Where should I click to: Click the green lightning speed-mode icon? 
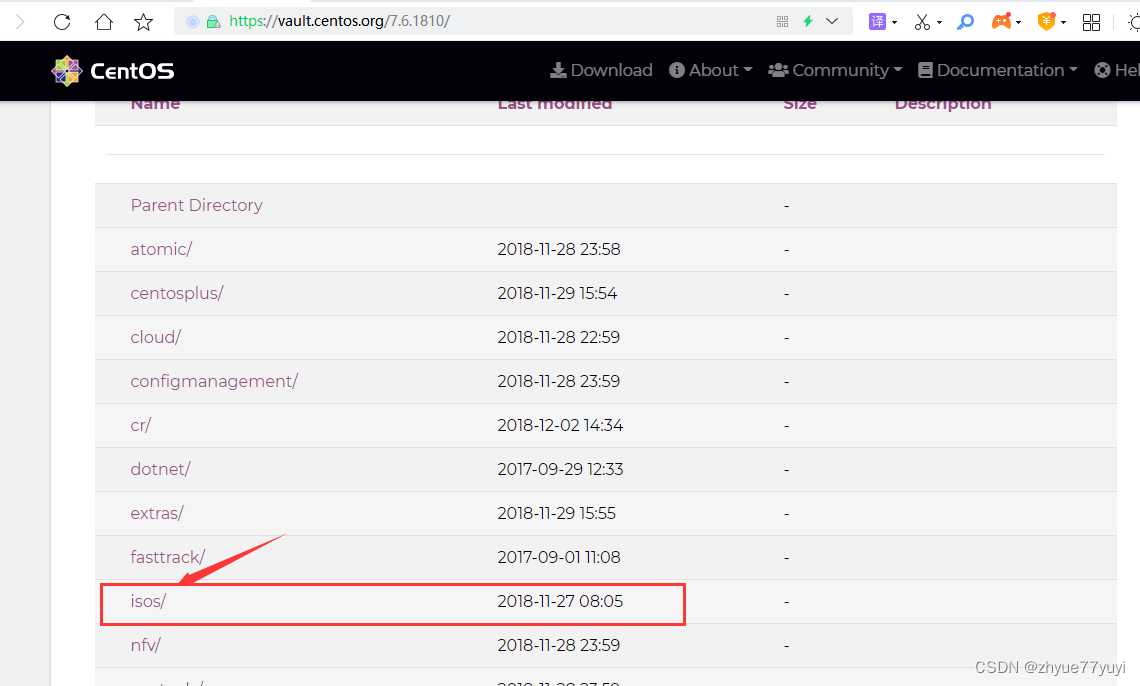tap(808, 21)
